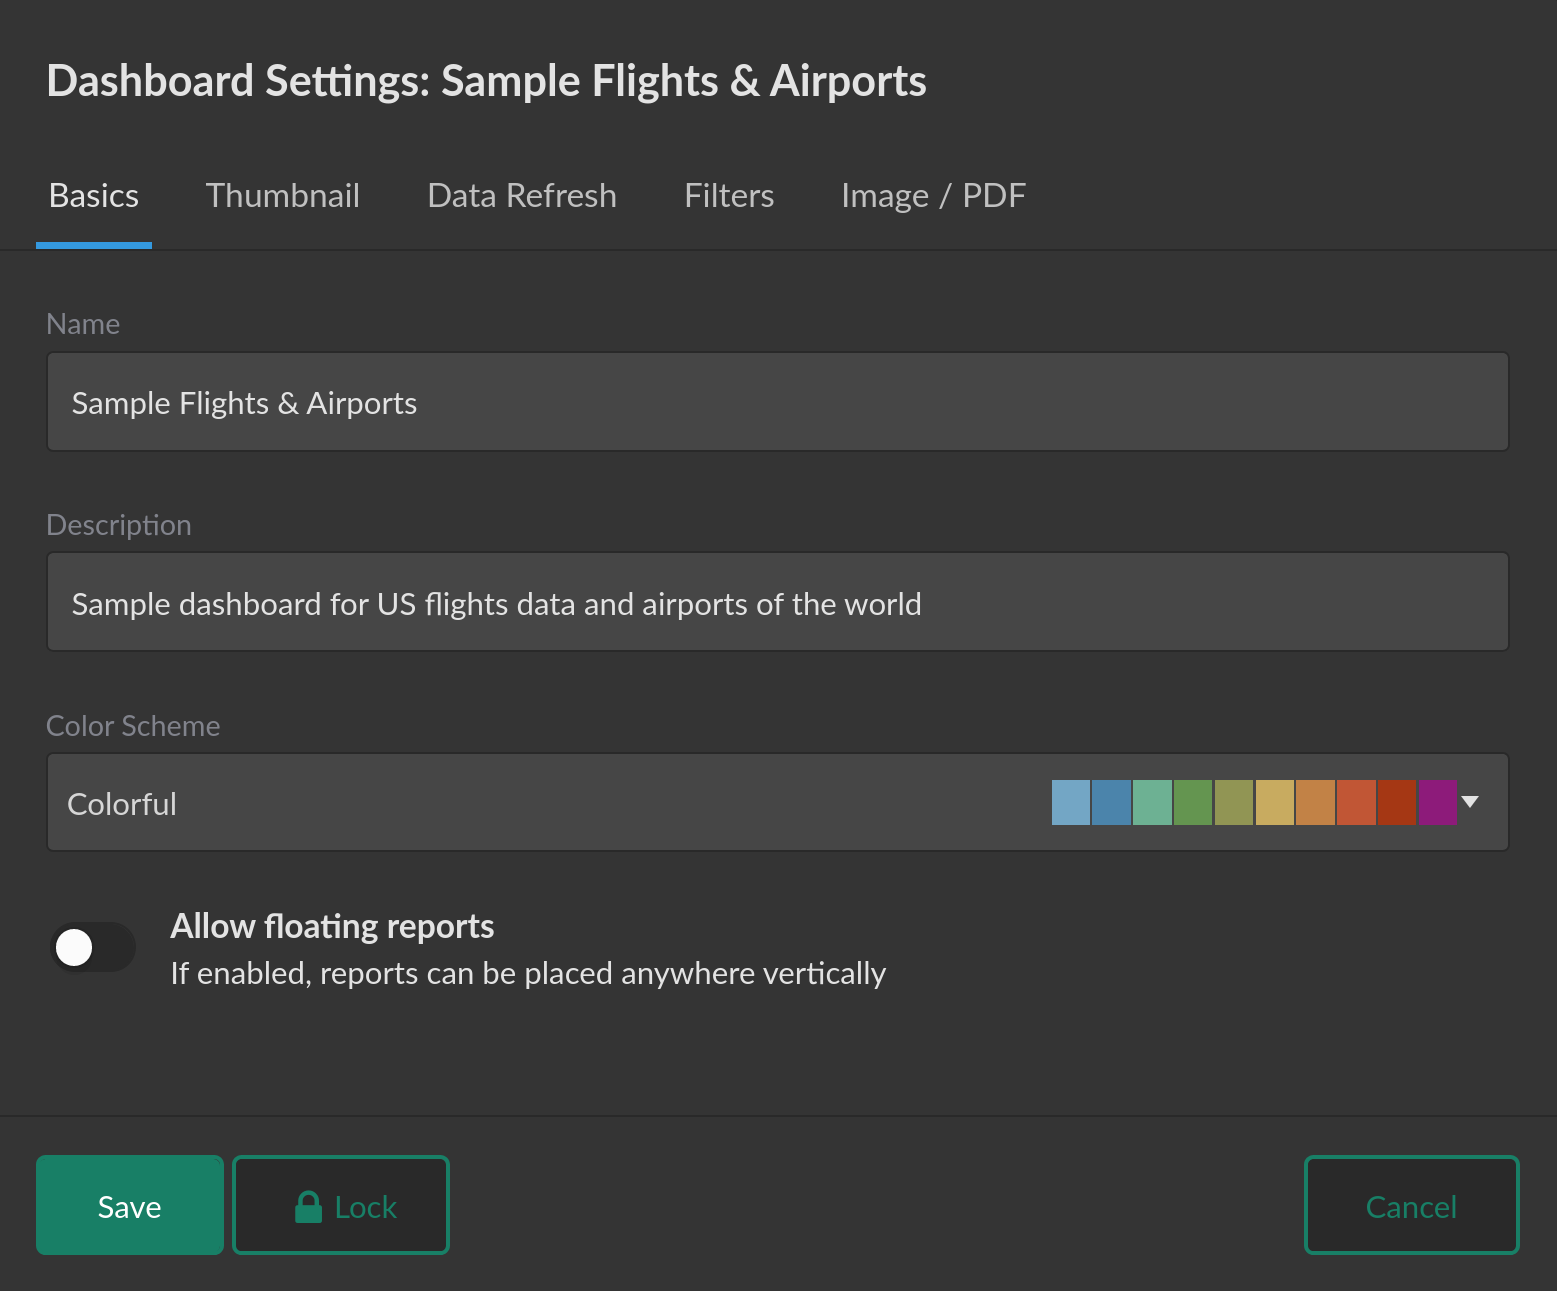The width and height of the screenshot is (1557, 1291).
Task: Open the Thumbnail tab
Action: [283, 196]
